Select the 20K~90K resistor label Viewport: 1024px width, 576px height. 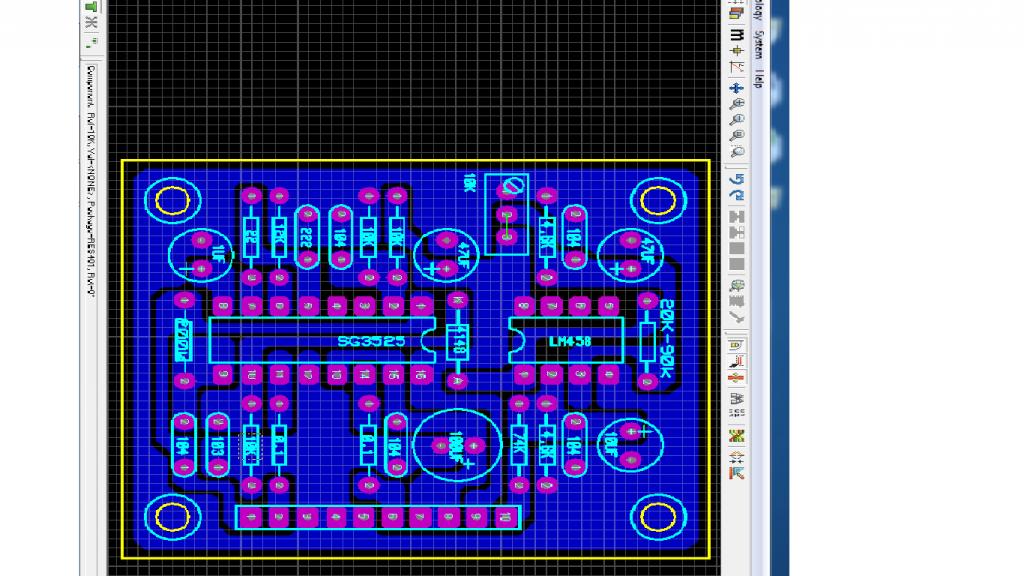pyautogui.click(x=666, y=340)
